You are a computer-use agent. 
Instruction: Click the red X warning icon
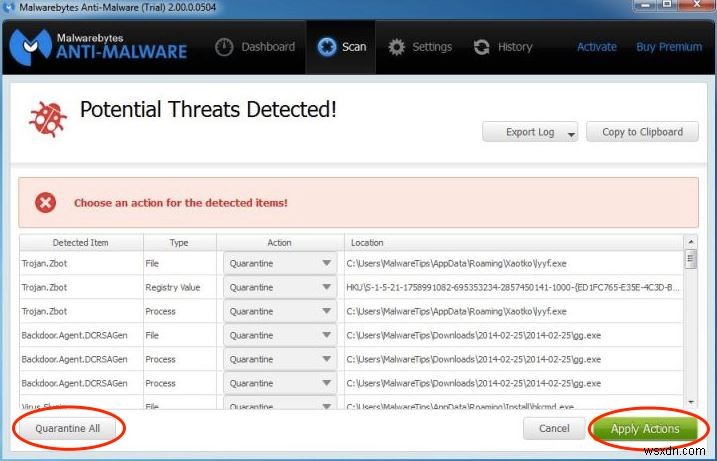[x=45, y=202]
